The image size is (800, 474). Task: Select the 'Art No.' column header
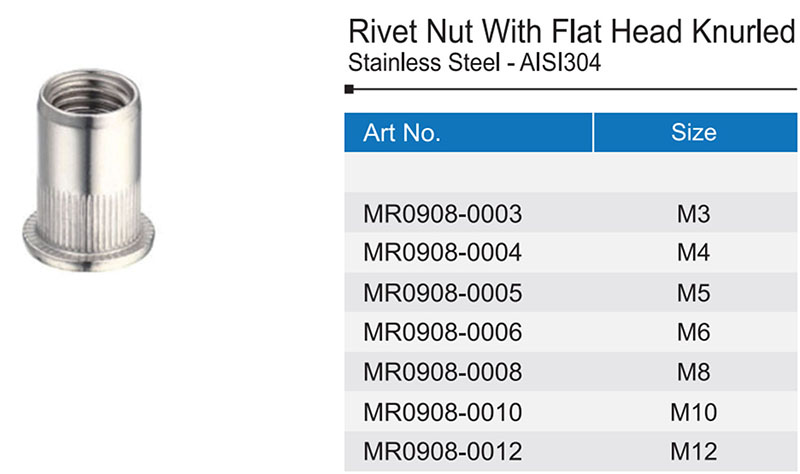click(x=402, y=133)
